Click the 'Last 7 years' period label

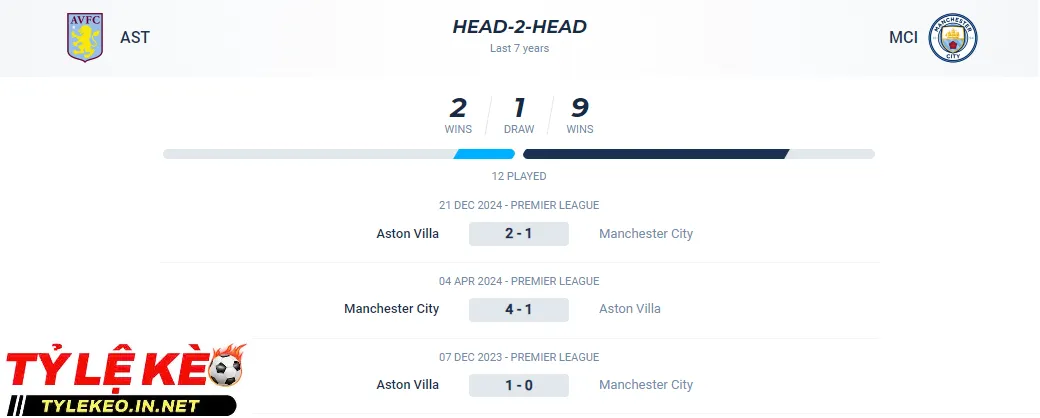[519, 48]
